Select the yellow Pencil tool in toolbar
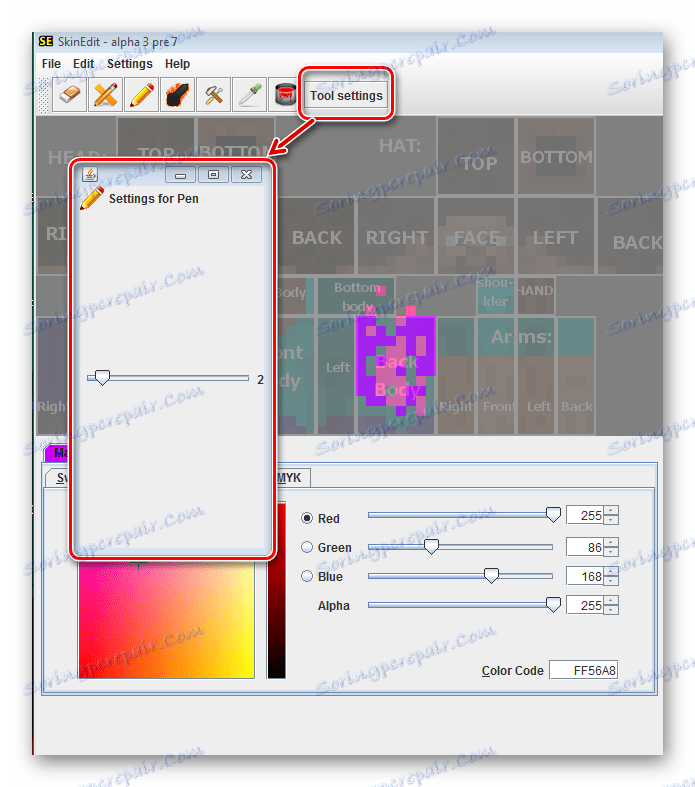 142,94
